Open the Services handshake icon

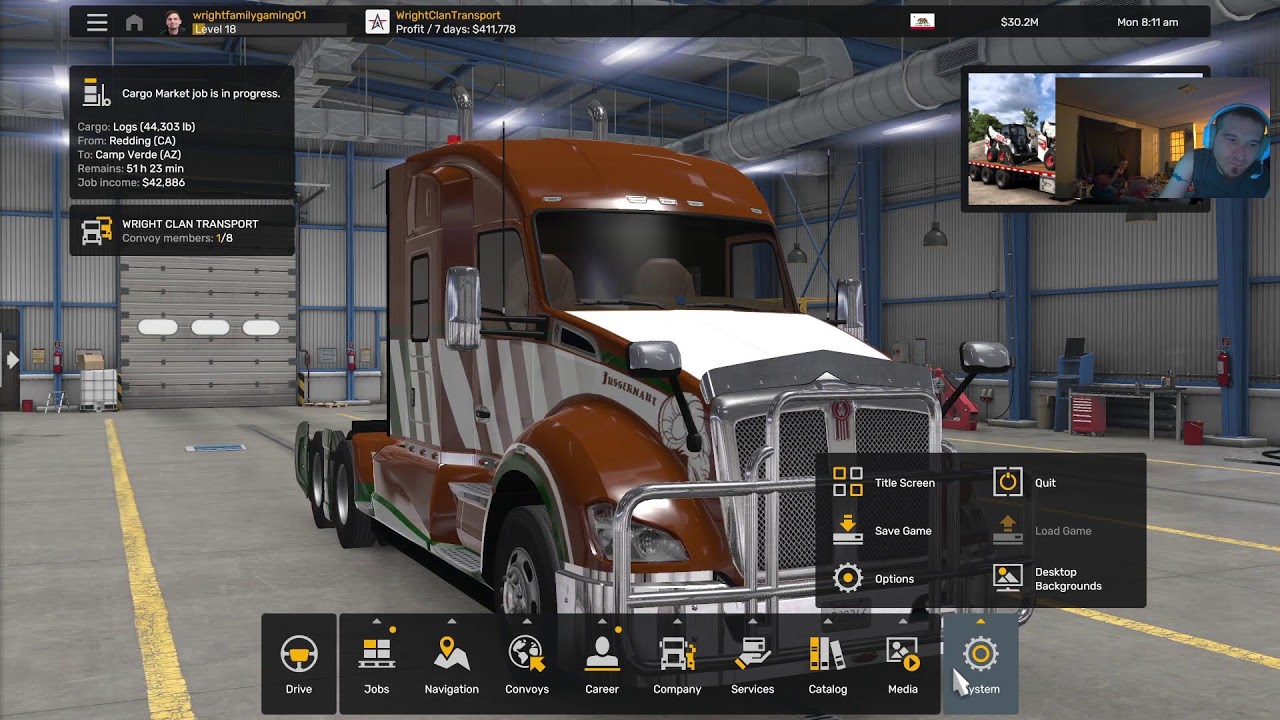[752, 654]
